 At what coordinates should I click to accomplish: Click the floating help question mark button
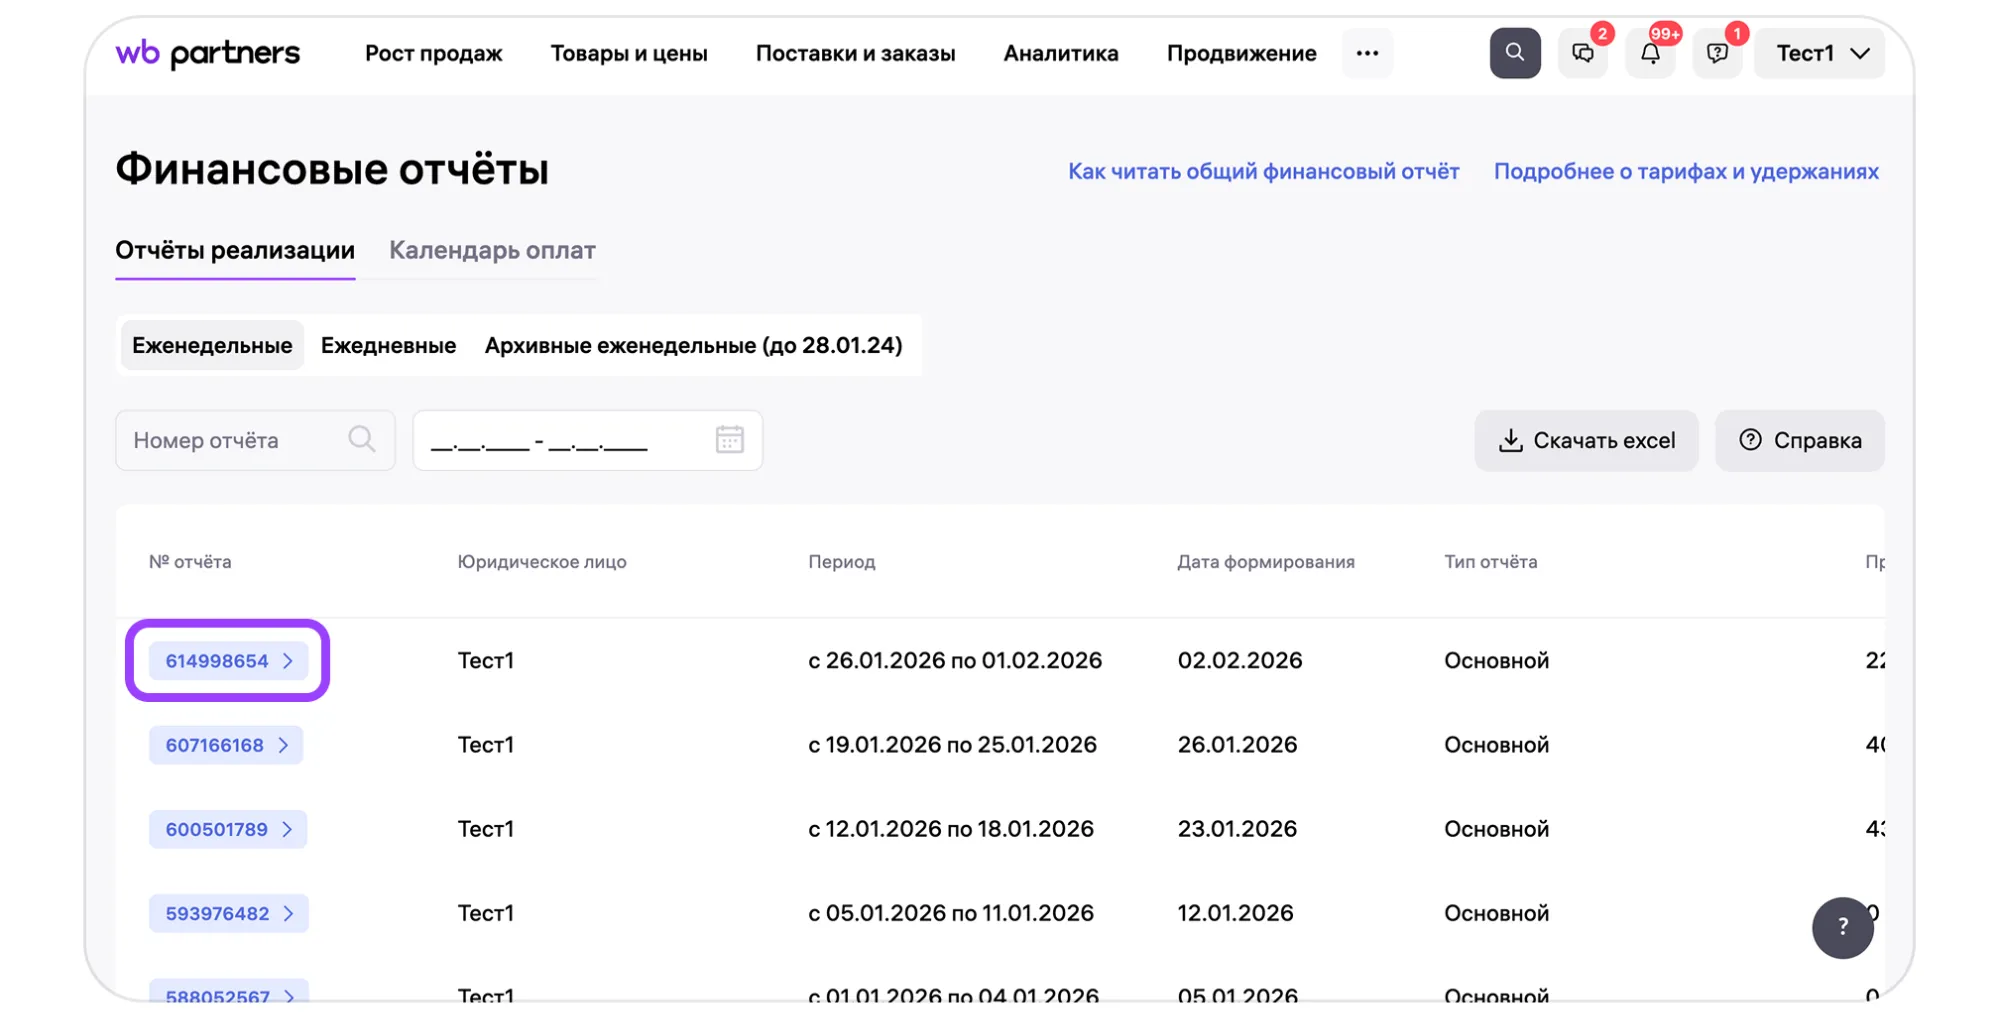pyautogui.click(x=1842, y=927)
